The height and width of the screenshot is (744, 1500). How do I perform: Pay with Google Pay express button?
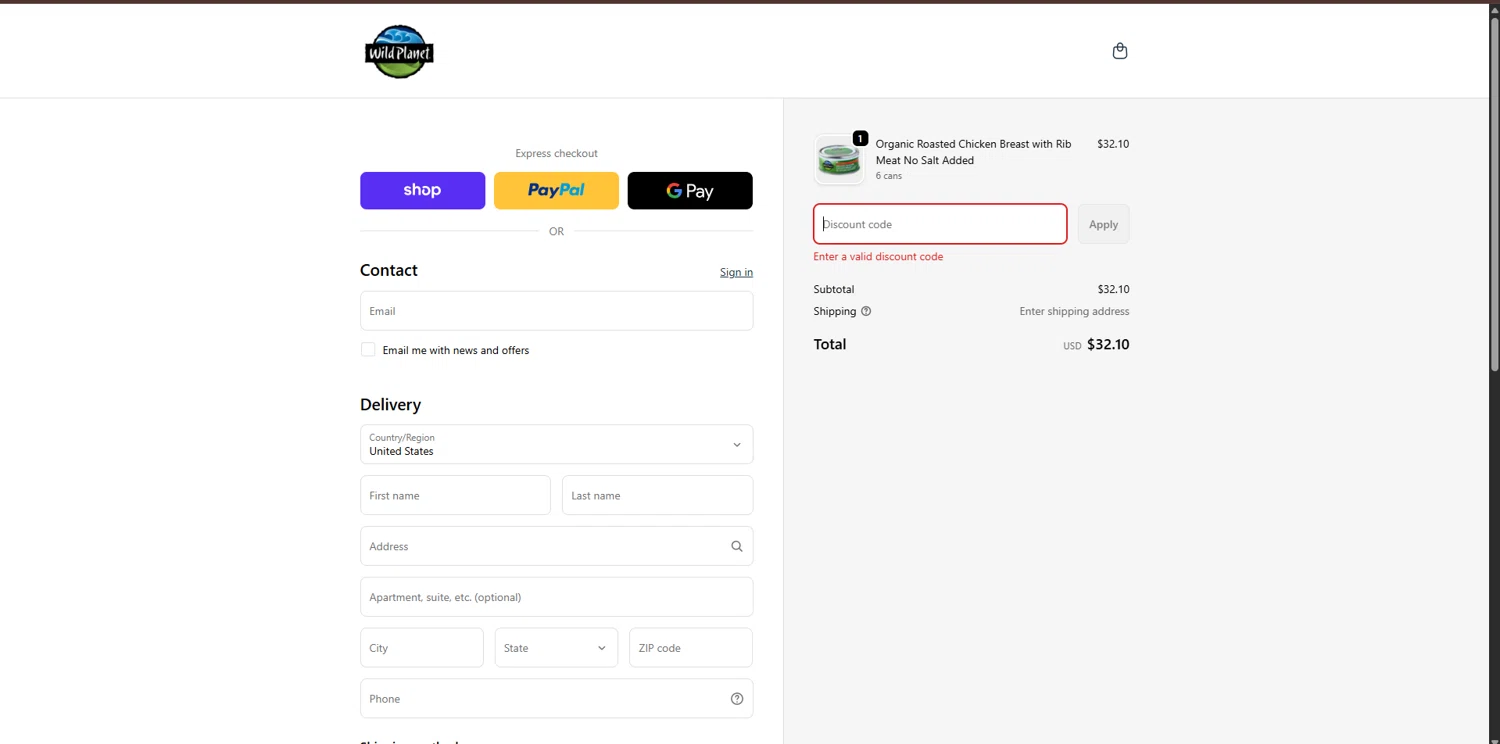tap(690, 190)
